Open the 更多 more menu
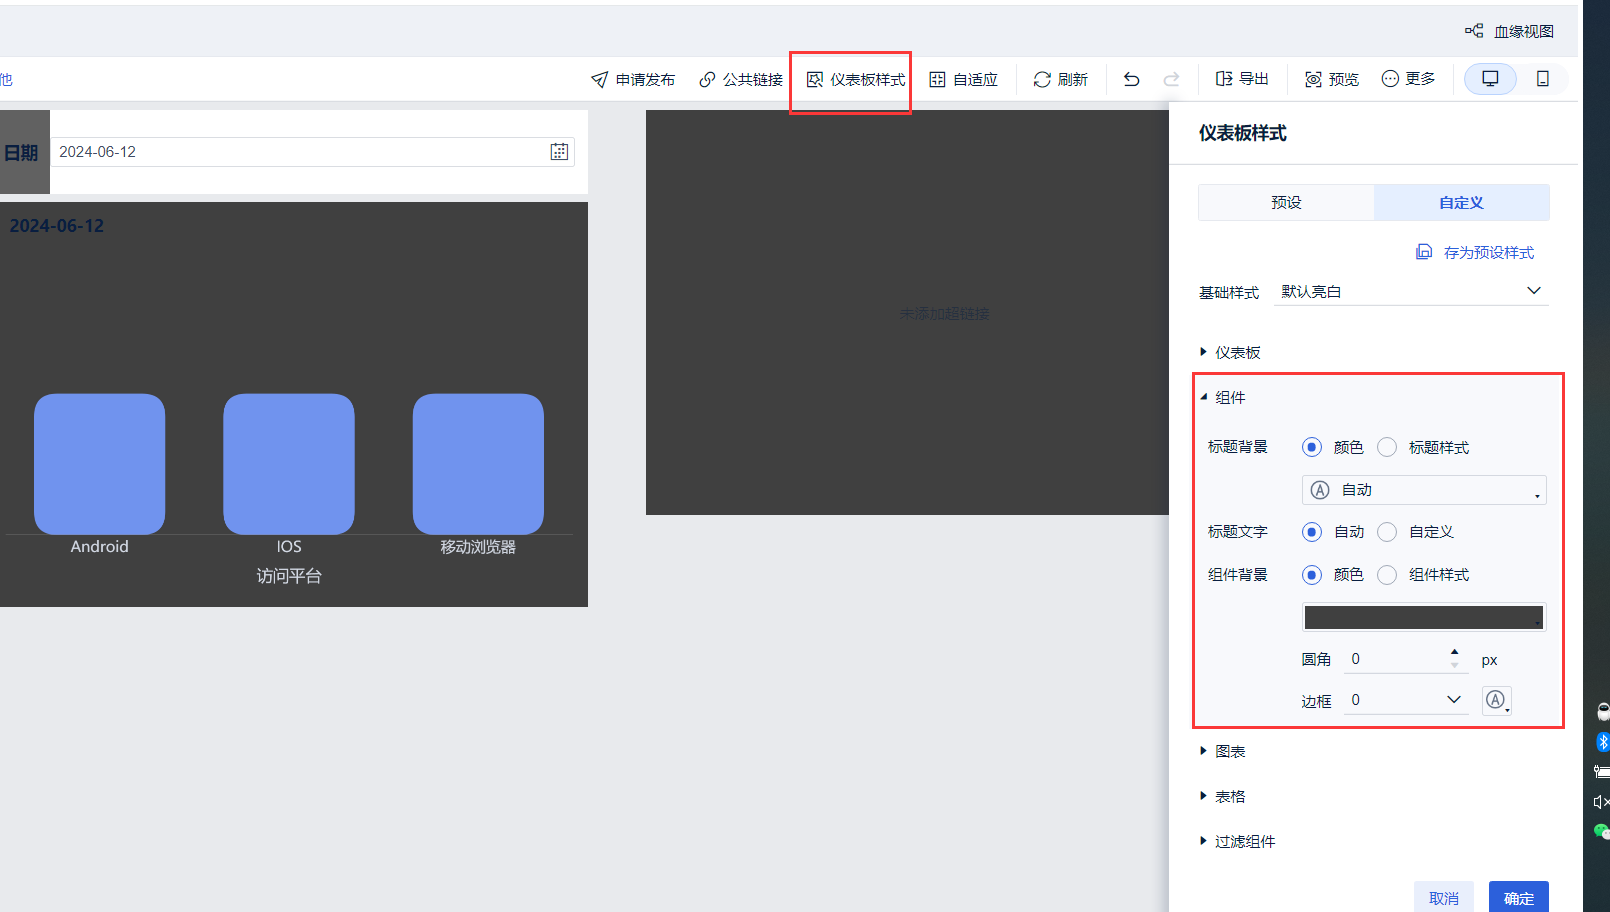Screen dimensions: 1610x912 1408,79
